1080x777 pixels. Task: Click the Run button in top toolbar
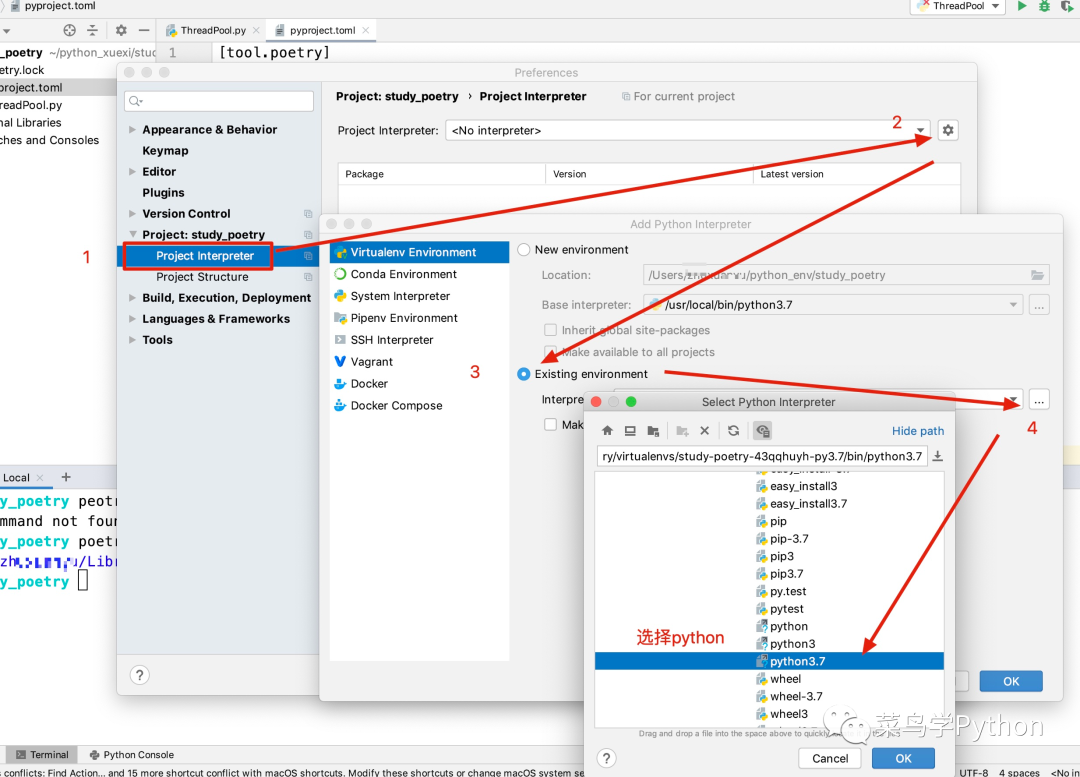[1022, 6]
